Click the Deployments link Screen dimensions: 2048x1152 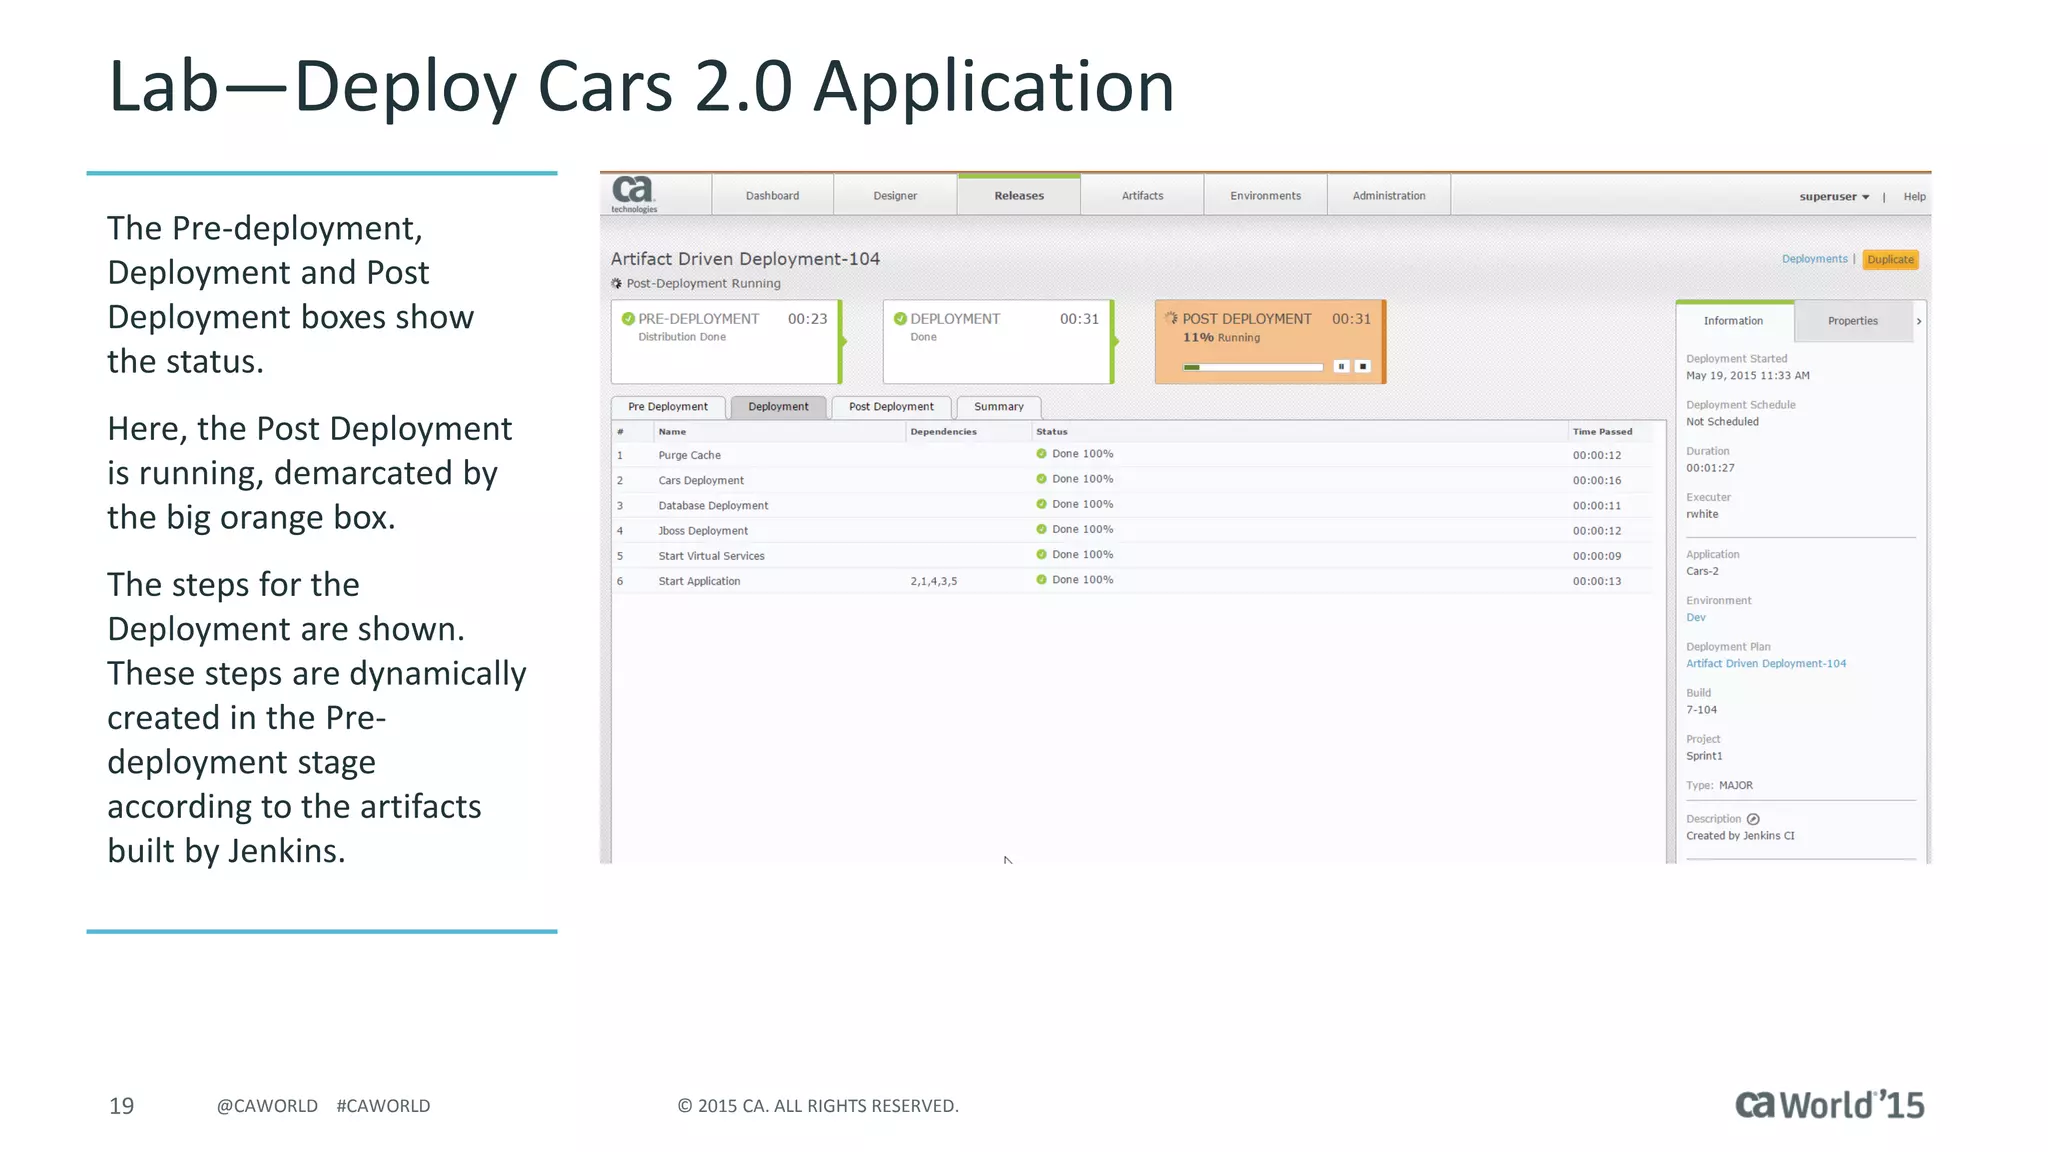coord(1814,259)
